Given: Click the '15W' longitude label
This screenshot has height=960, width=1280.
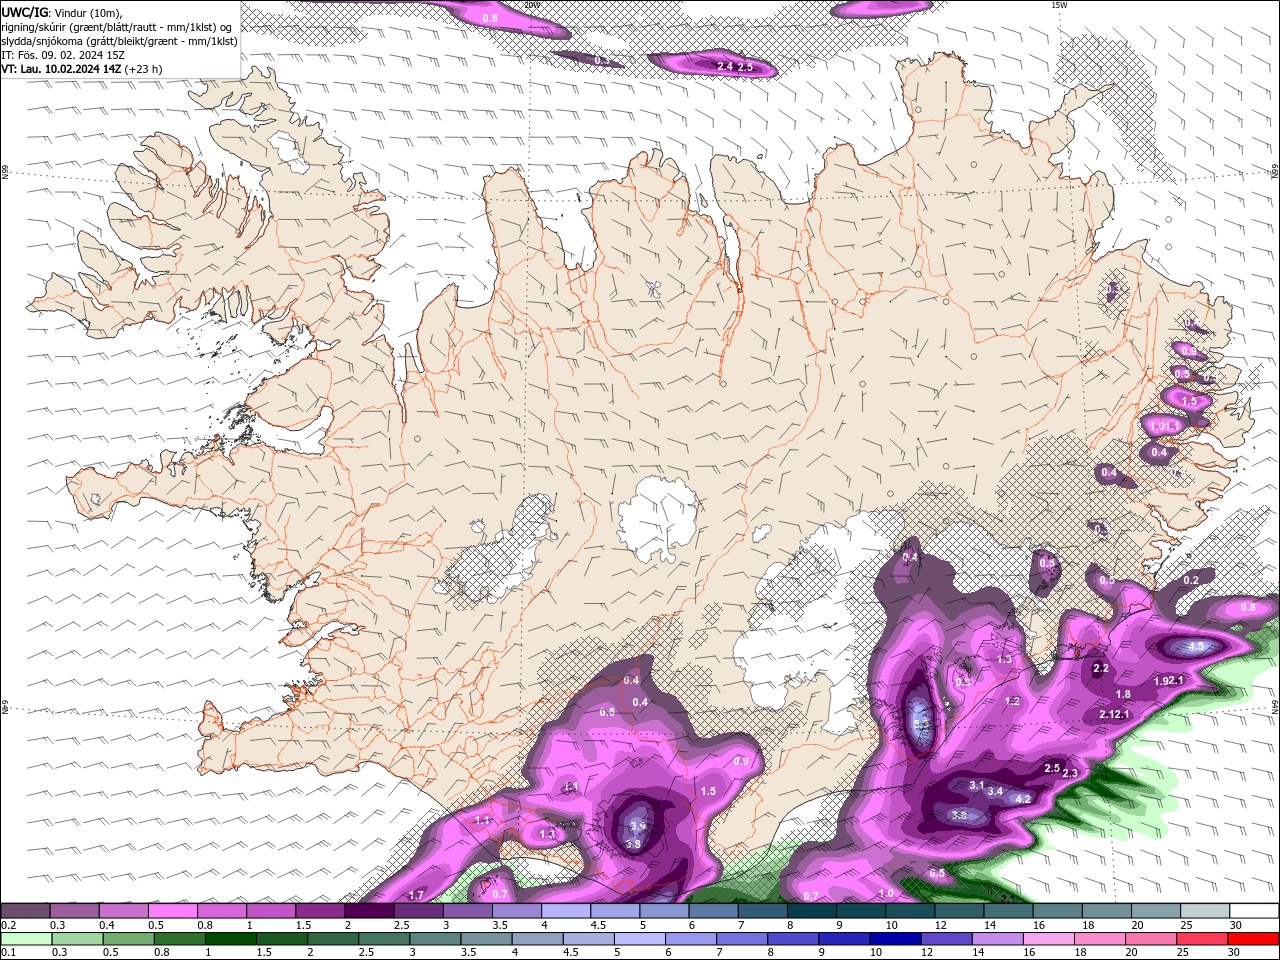Looking at the screenshot, I should pos(1059,5).
